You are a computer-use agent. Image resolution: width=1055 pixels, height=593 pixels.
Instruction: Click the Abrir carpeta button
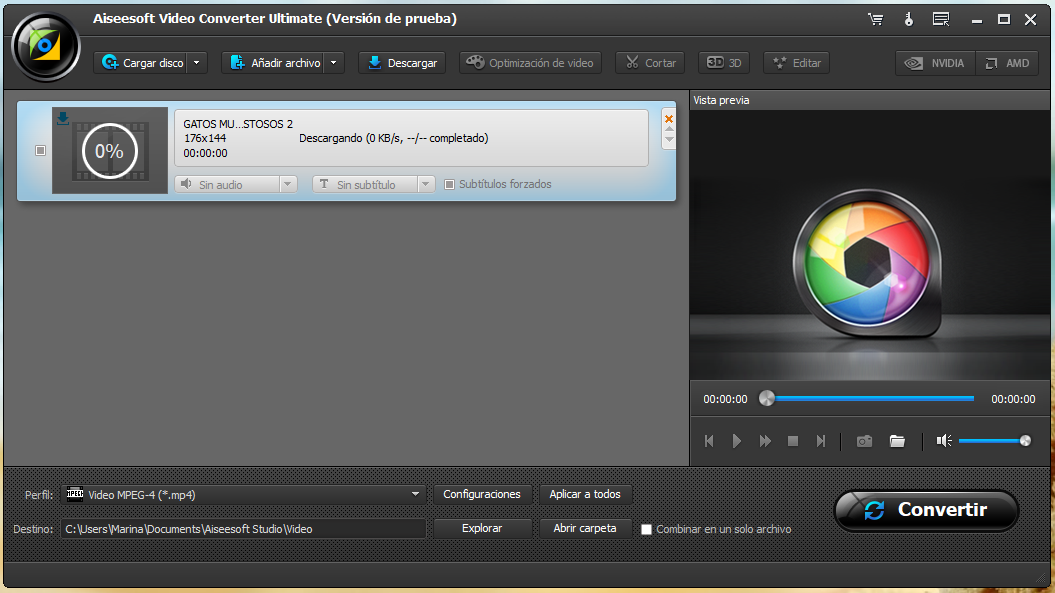click(585, 528)
